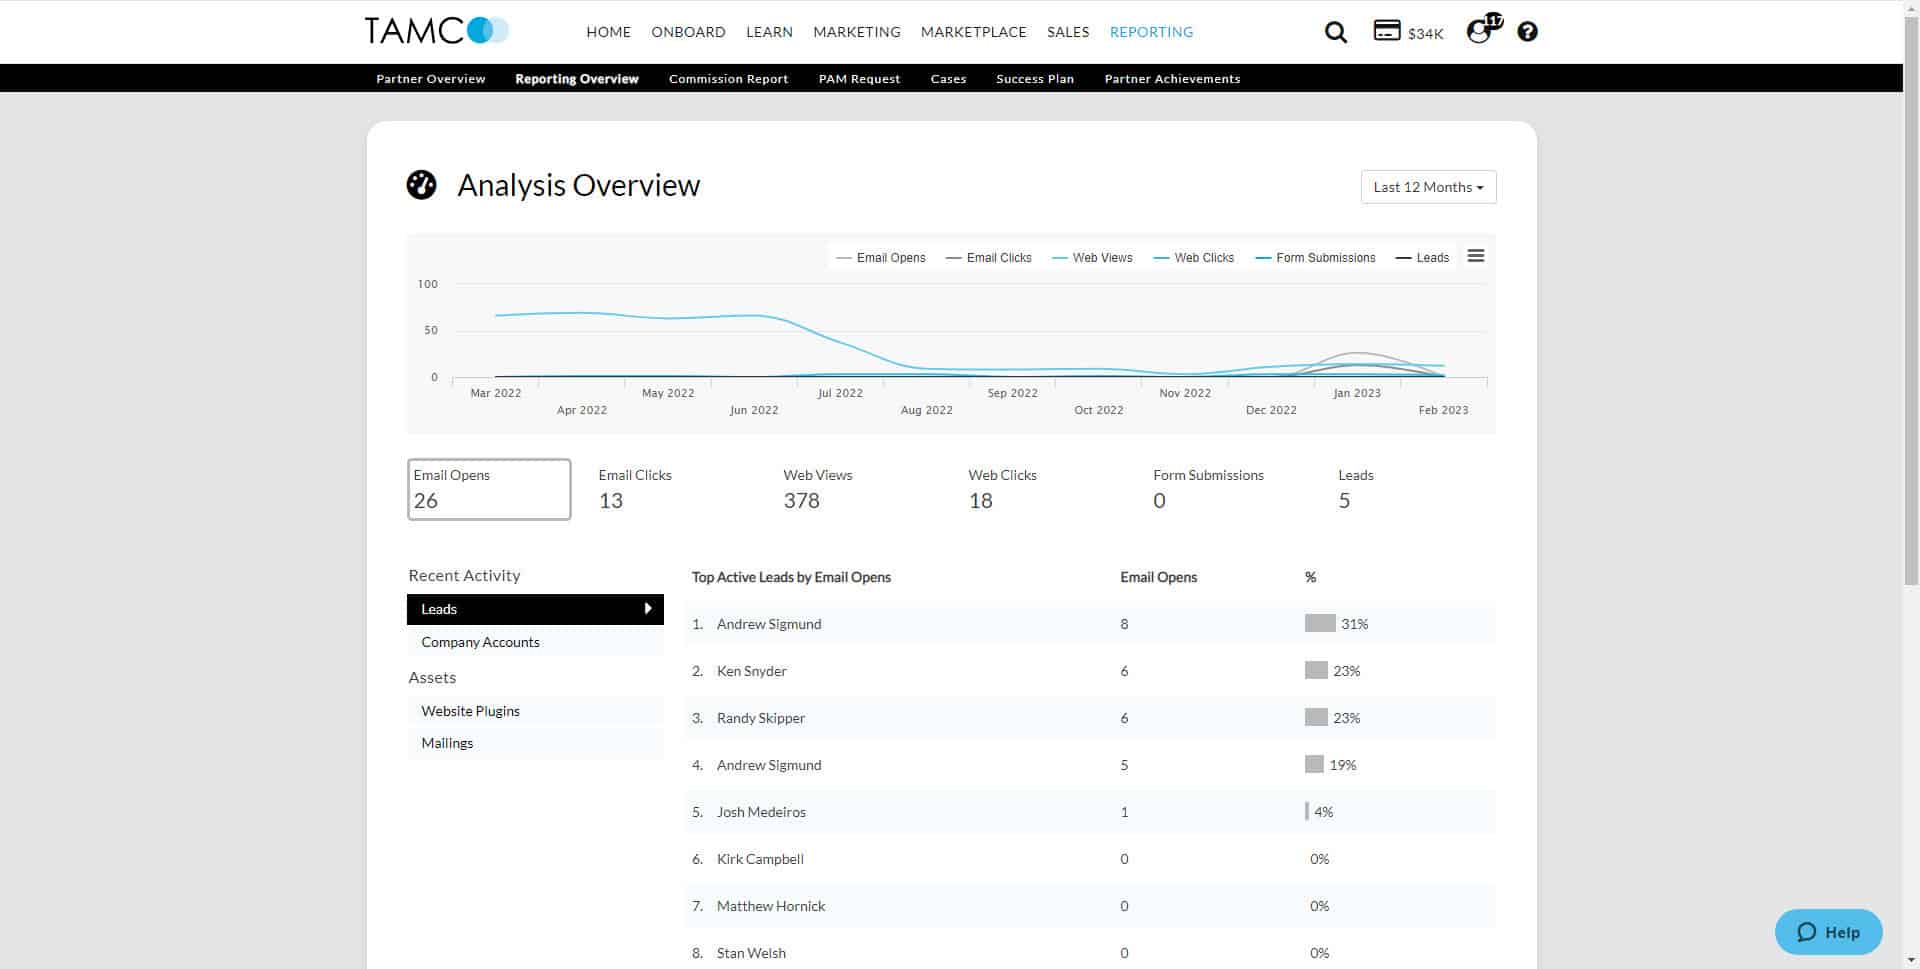Open the user notifications icon with badge
The image size is (1920, 969).
pyautogui.click(x=1480, y=31)
